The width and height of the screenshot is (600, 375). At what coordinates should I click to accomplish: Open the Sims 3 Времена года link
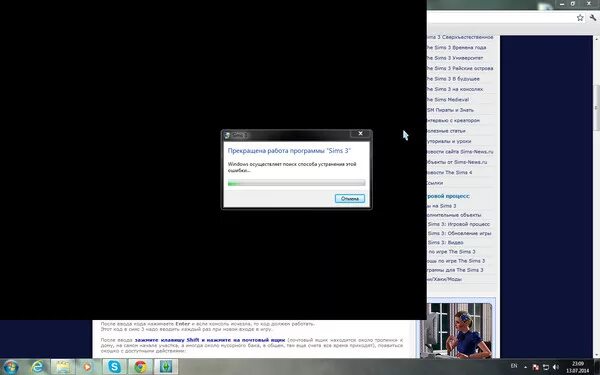click(456, 47)
